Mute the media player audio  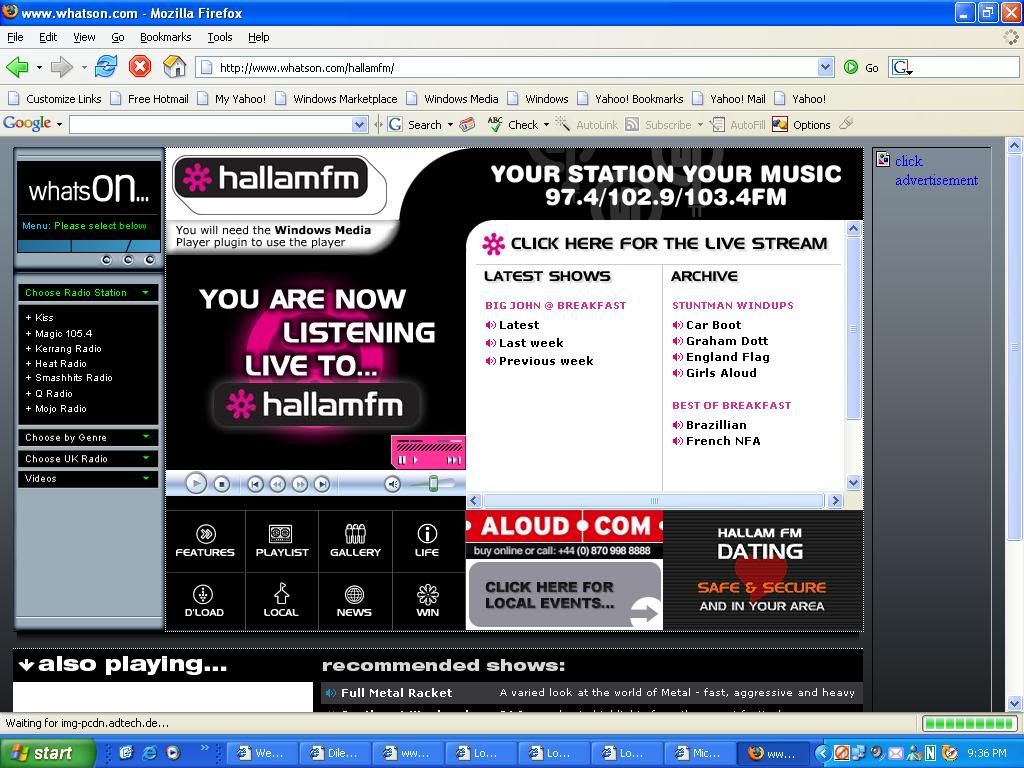pos(393,484)
